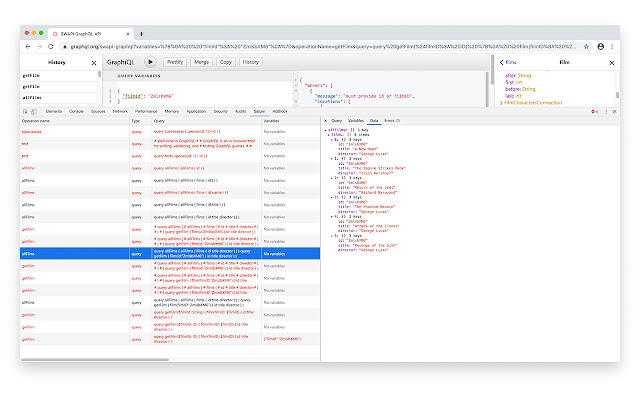The width and height of the screenshot is (640, 400).
Task: Show the Variables tab in detail pane
Action: pos(356,121)
